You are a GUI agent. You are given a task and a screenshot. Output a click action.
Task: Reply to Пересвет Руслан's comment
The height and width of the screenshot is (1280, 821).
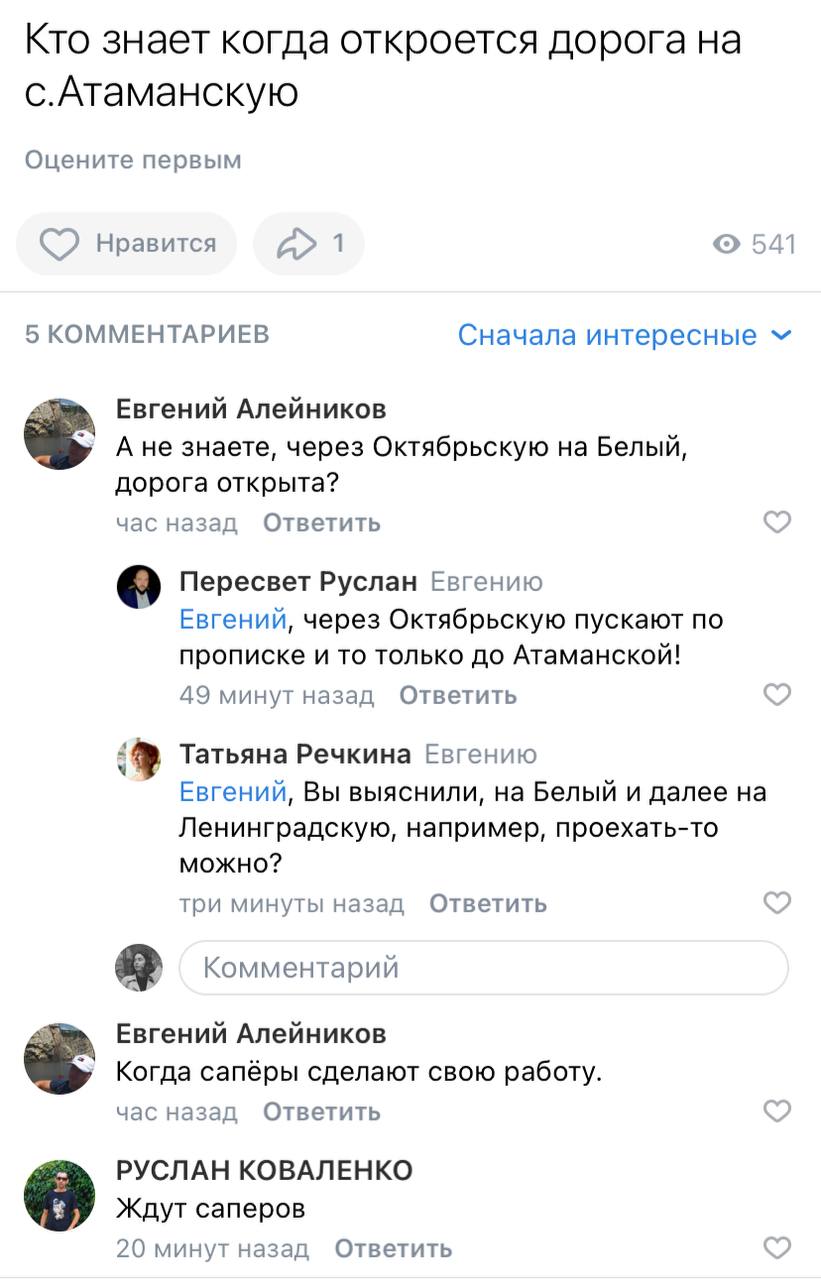[x=458, y=695]
